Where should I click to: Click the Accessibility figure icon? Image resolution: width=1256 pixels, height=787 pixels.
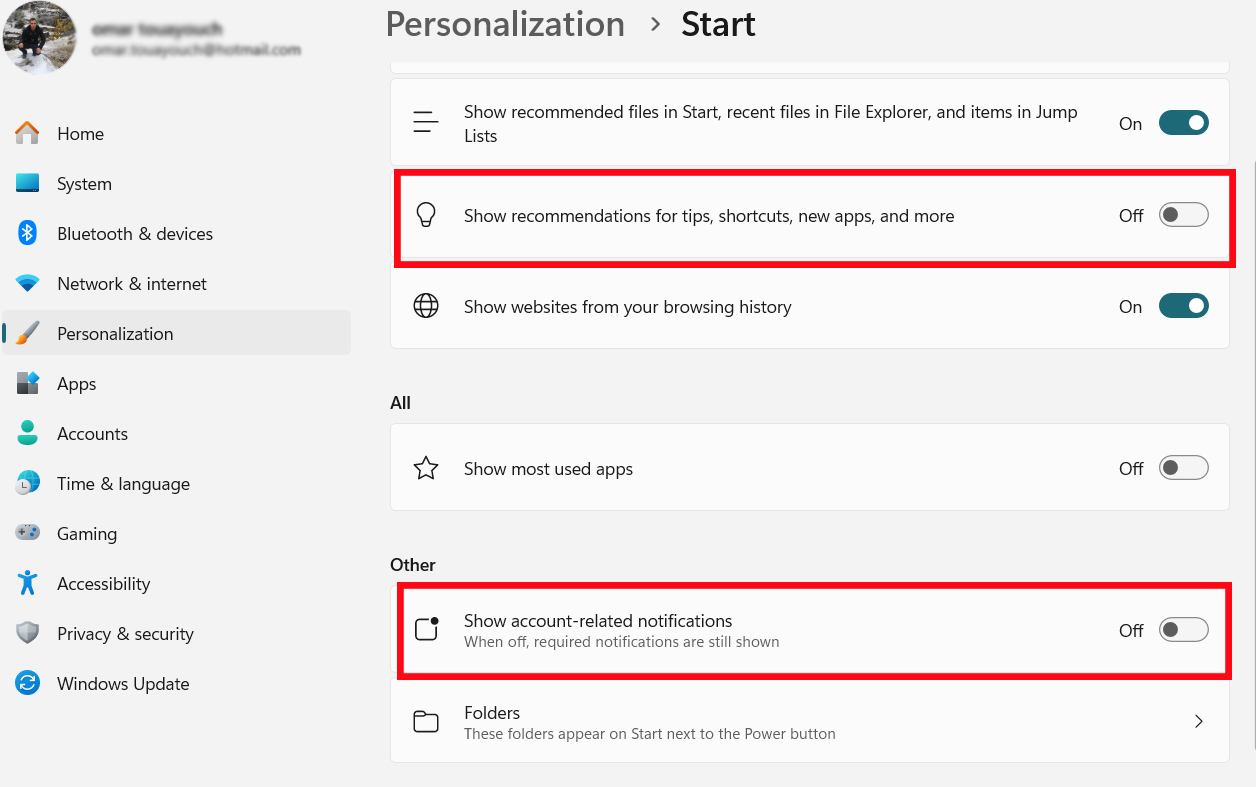tap(28, 583)
